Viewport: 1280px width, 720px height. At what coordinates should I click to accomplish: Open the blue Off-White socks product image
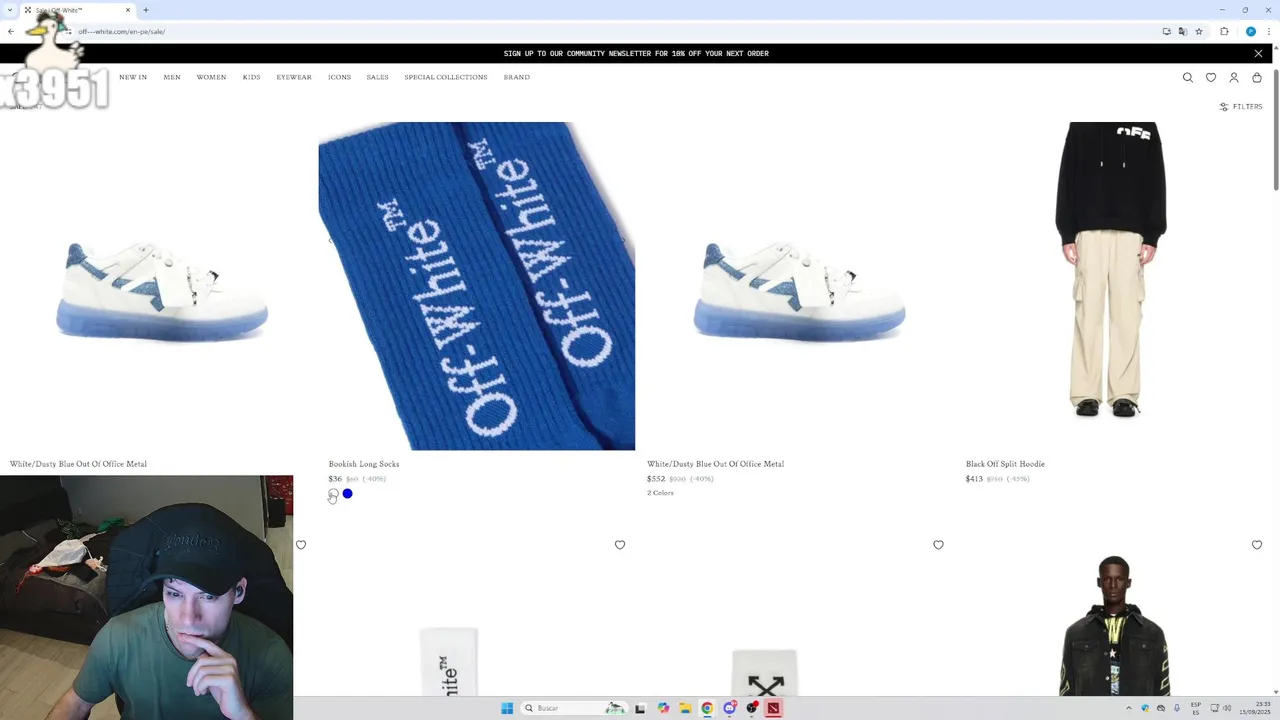click(477, 286)
